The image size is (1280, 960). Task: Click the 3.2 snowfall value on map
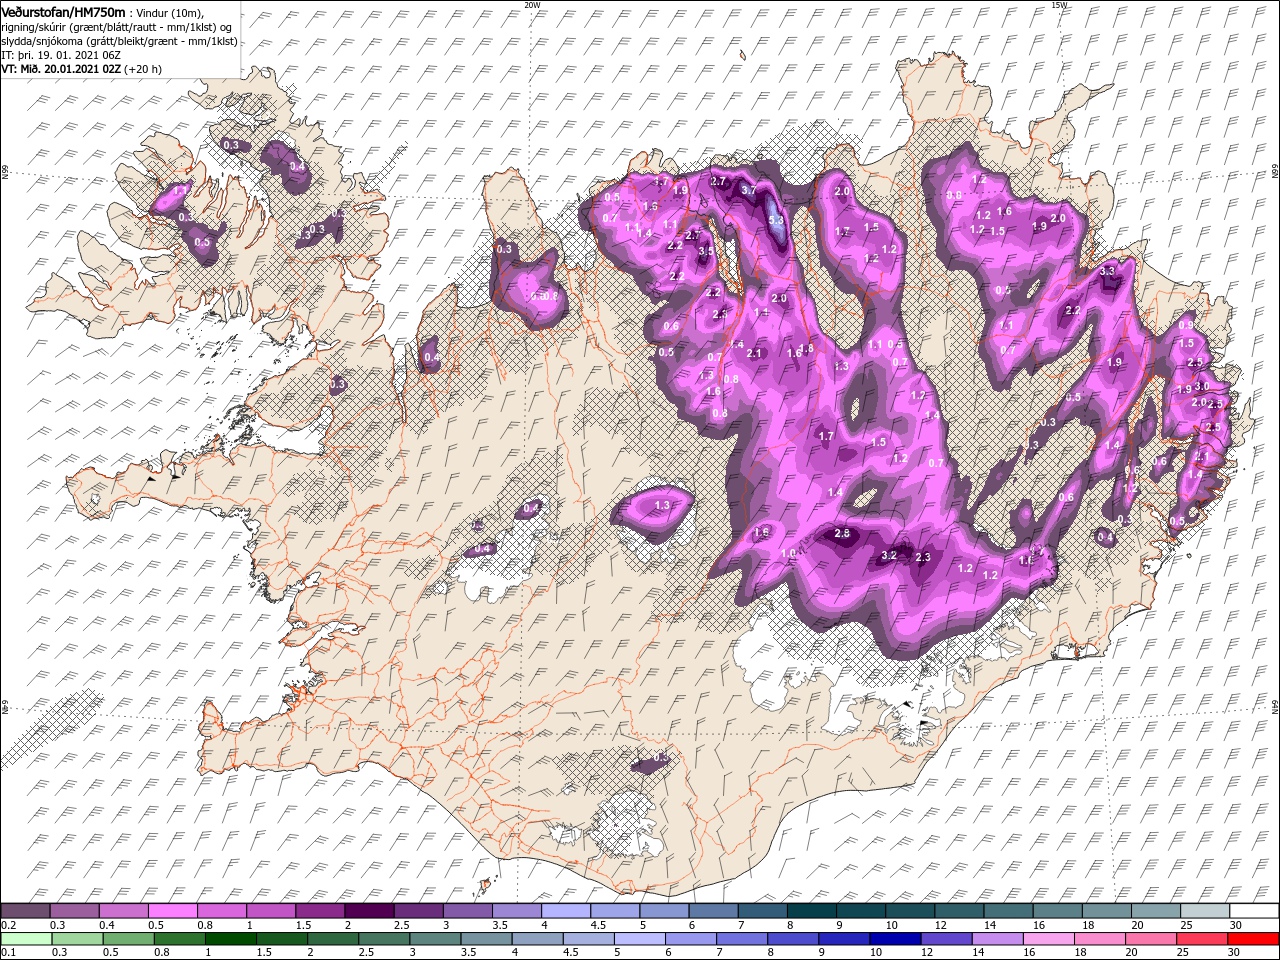pos(889,555)
